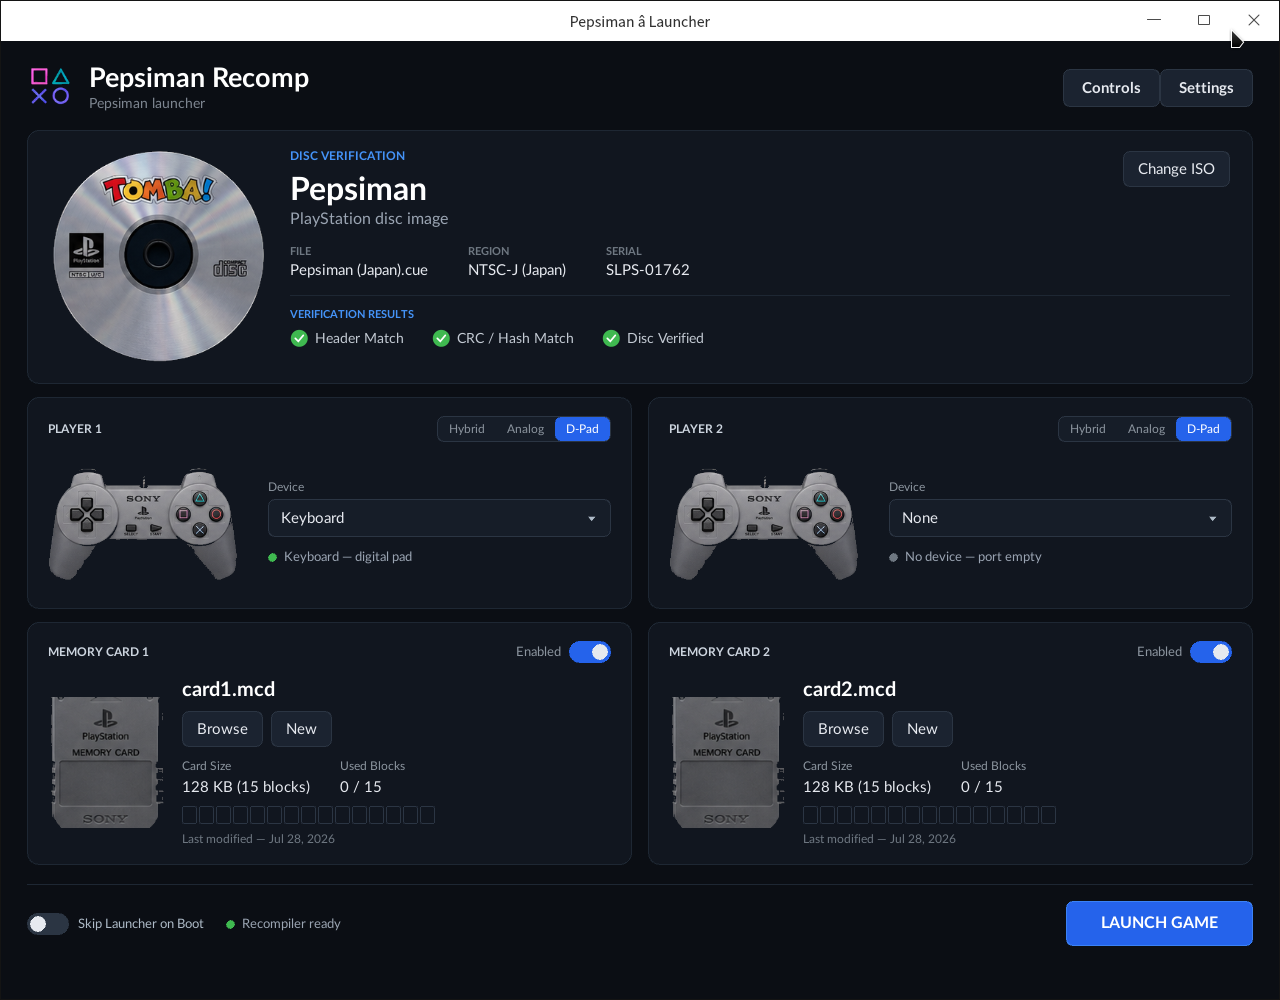
Task: Click the serial SLPS-01762
Action: [648, 270]
